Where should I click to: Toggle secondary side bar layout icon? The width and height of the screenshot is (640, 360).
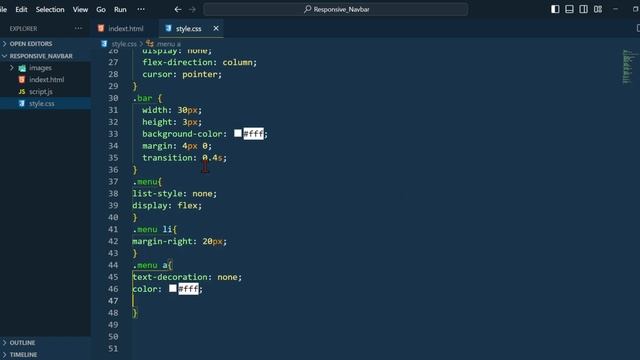point(583,9)
